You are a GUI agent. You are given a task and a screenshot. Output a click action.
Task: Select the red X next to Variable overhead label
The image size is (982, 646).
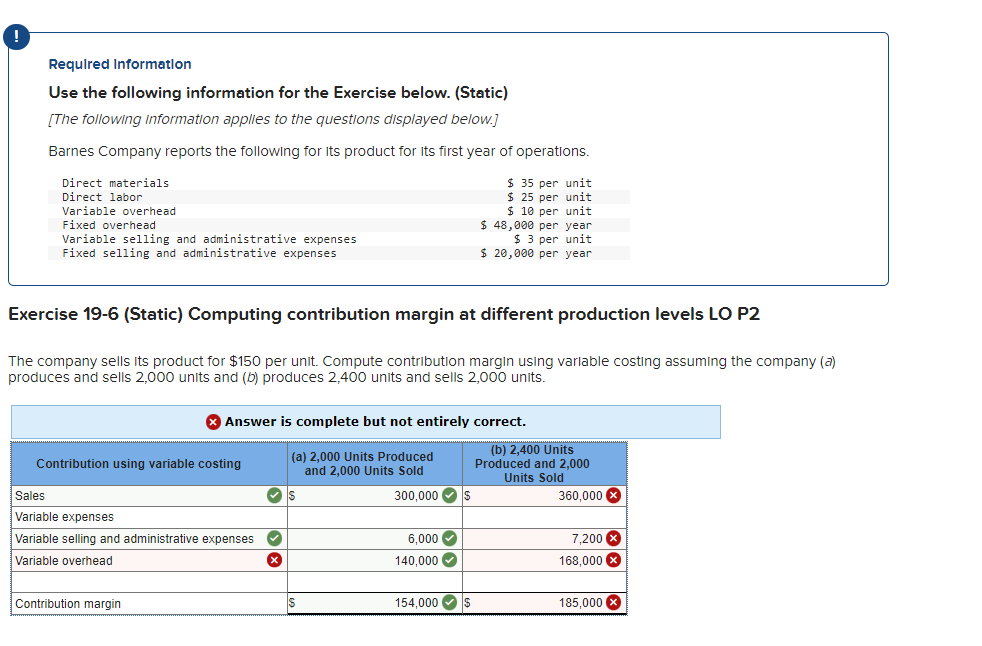pos(272,560)
